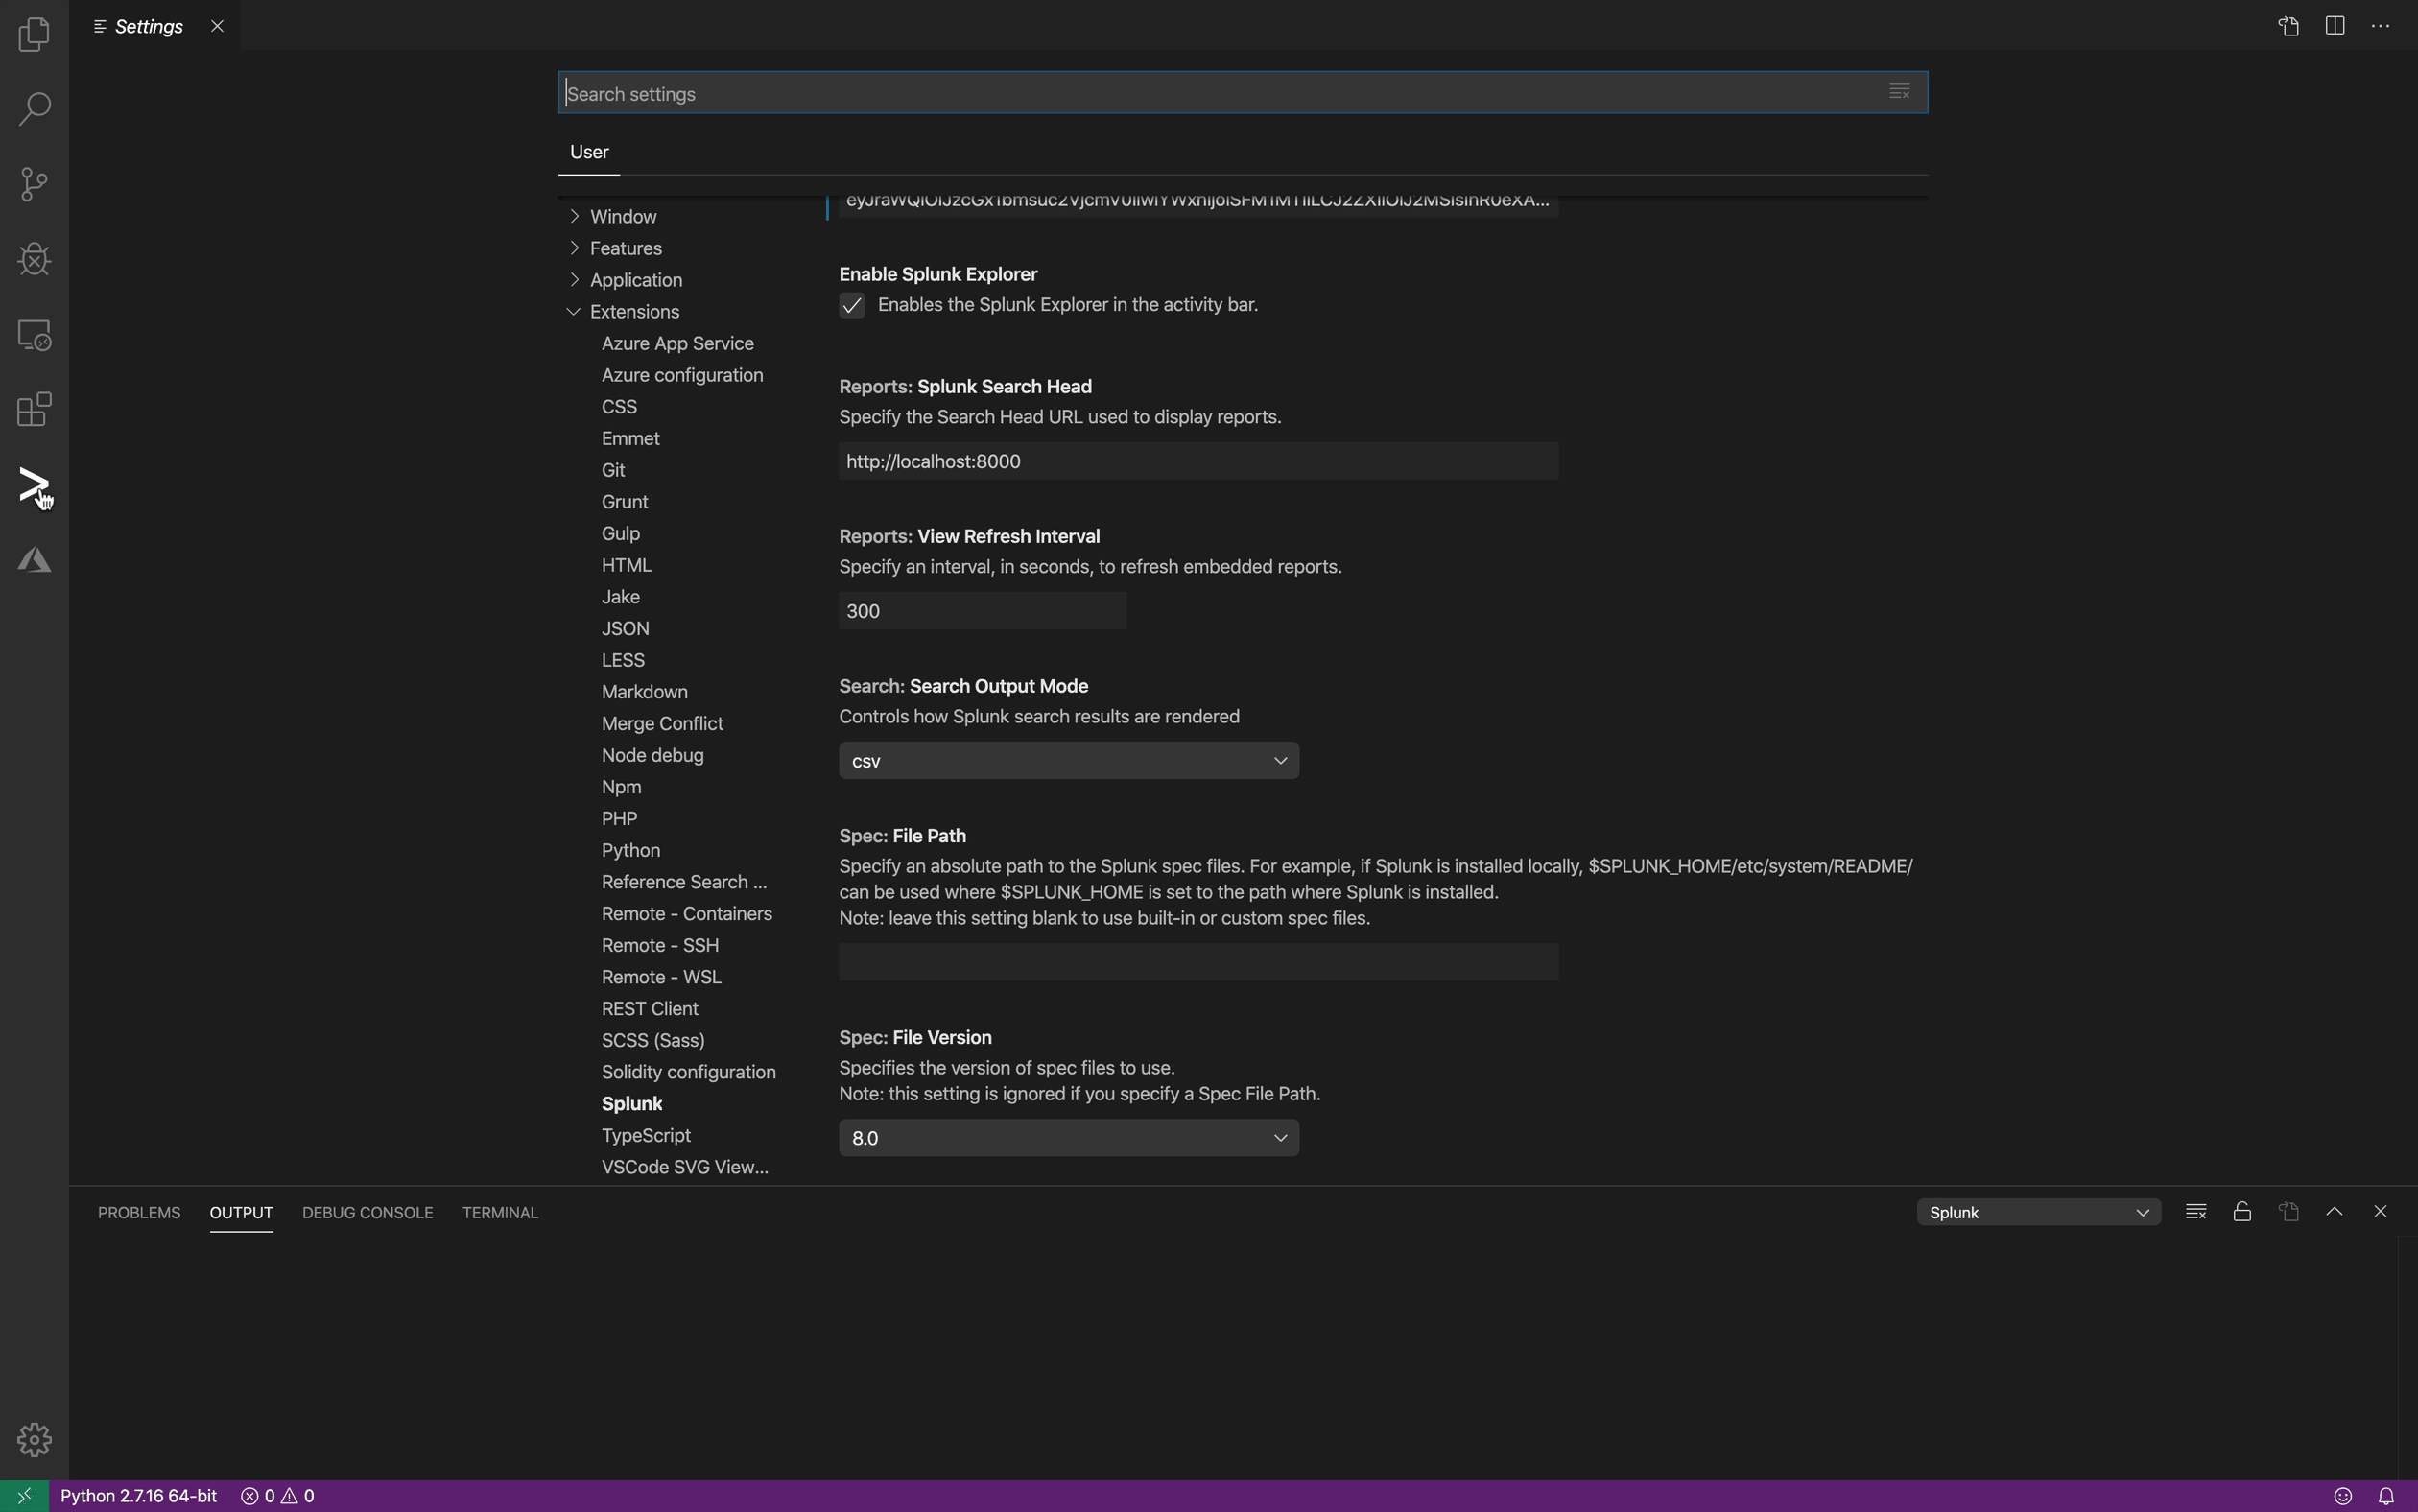The height and width of the screenshot is (1512, 2418).
Task: Open Remote Explorer in activity bar
Action: (34, 335)
